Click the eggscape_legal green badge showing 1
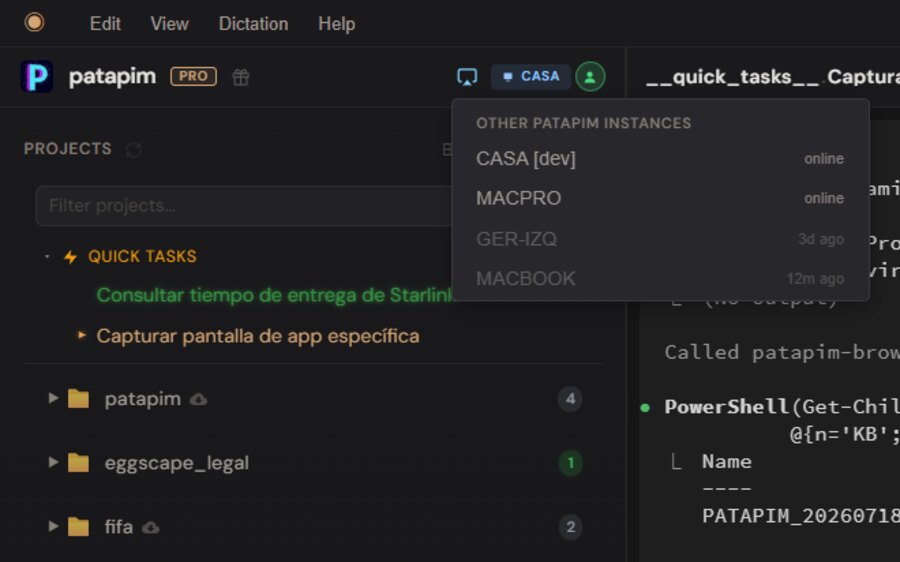Viewport: 900px width, 562px height. (570, 463)
